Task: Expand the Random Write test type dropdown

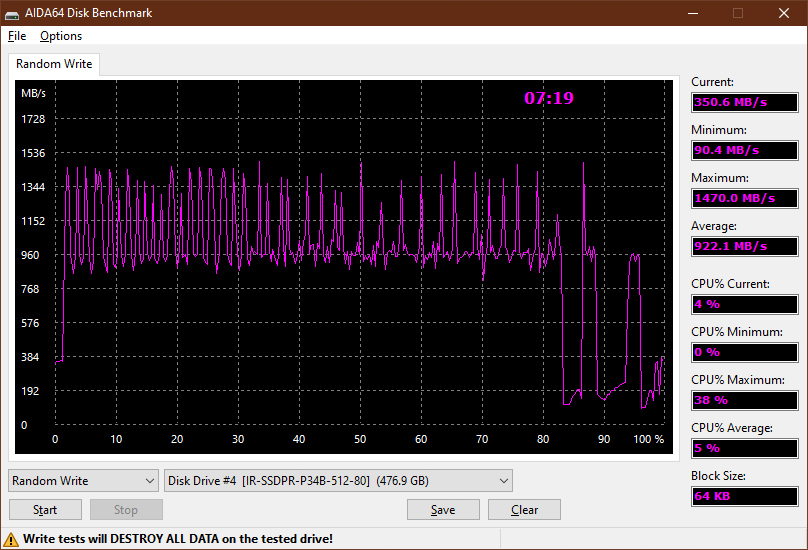Action: pyautogui.click(x=83, y=481)
